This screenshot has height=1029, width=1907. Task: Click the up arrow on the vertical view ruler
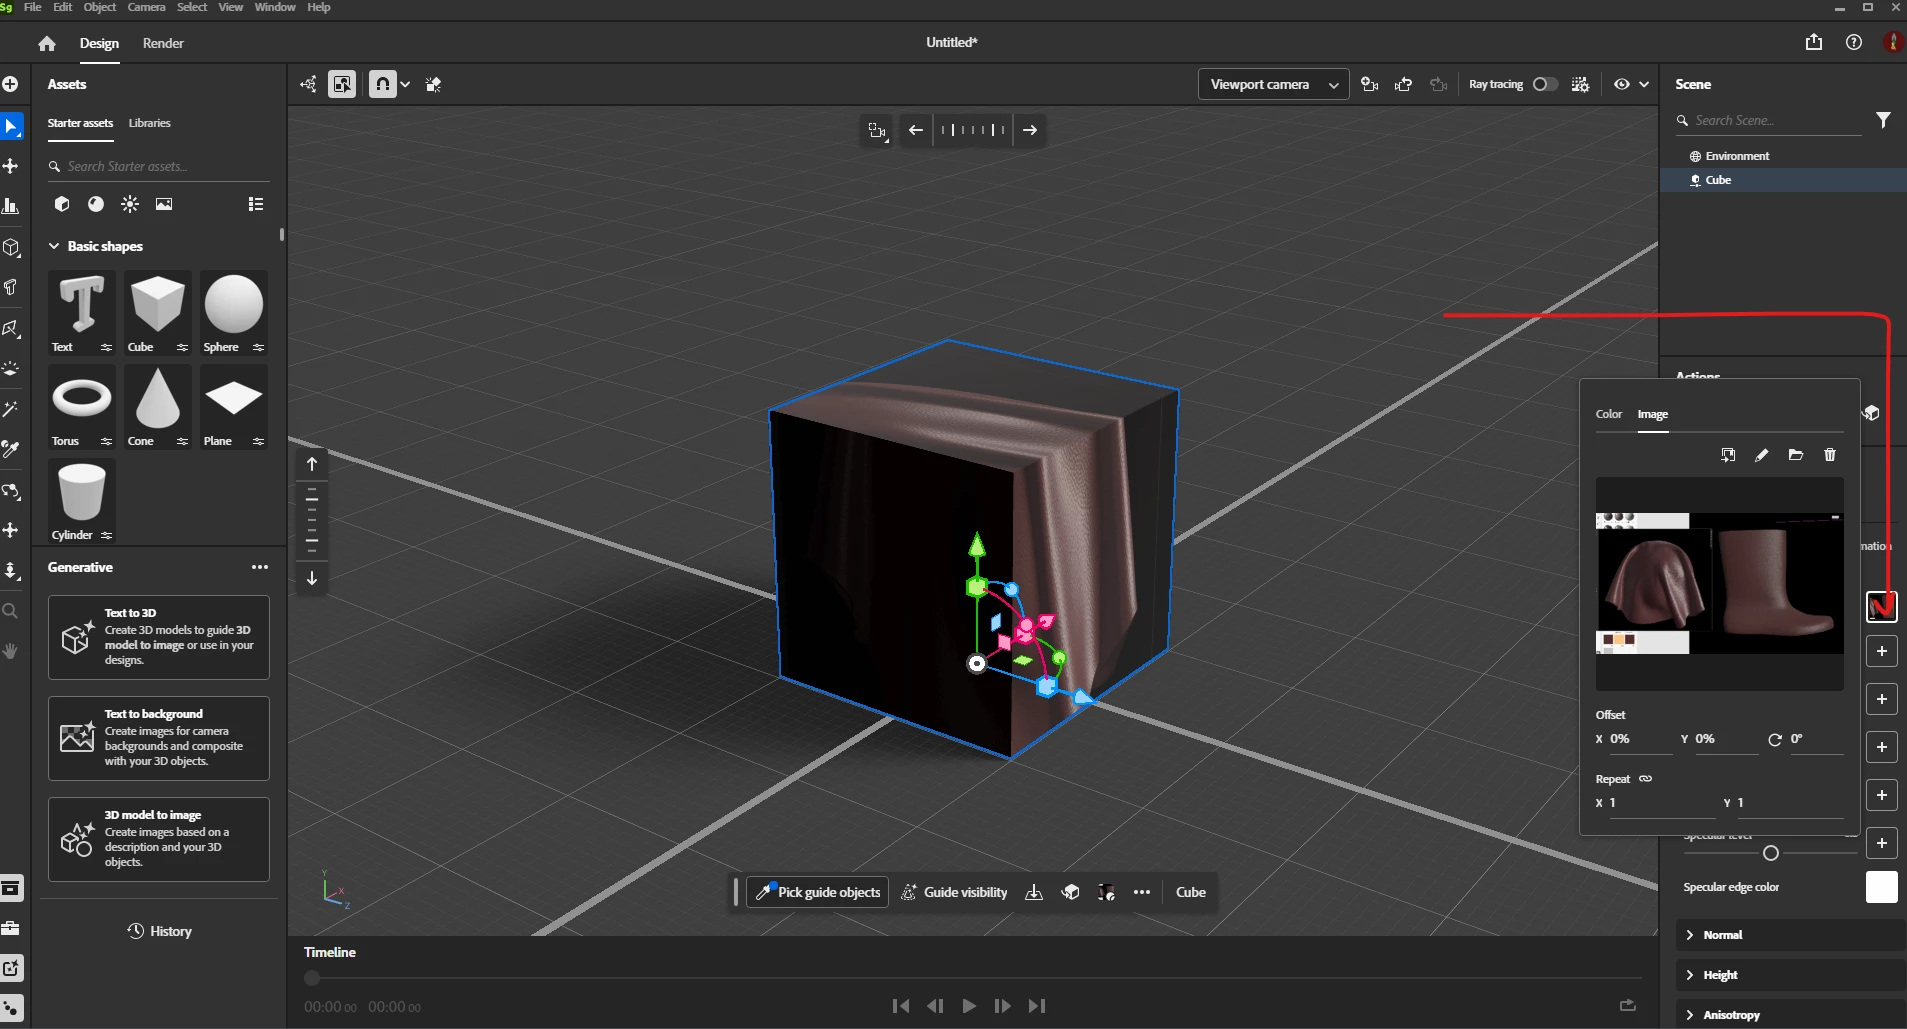tap(312, 464)
